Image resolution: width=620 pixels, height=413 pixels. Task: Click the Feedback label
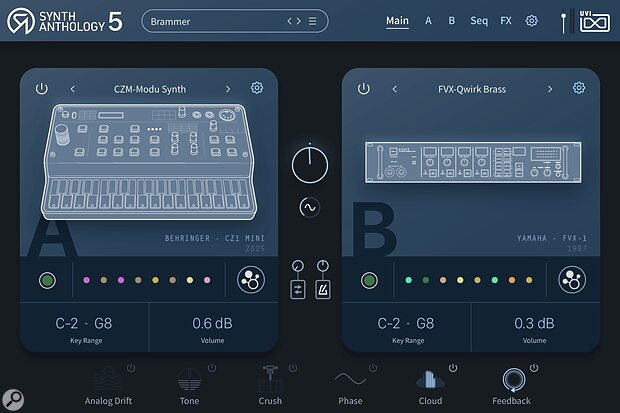[511, 401]
